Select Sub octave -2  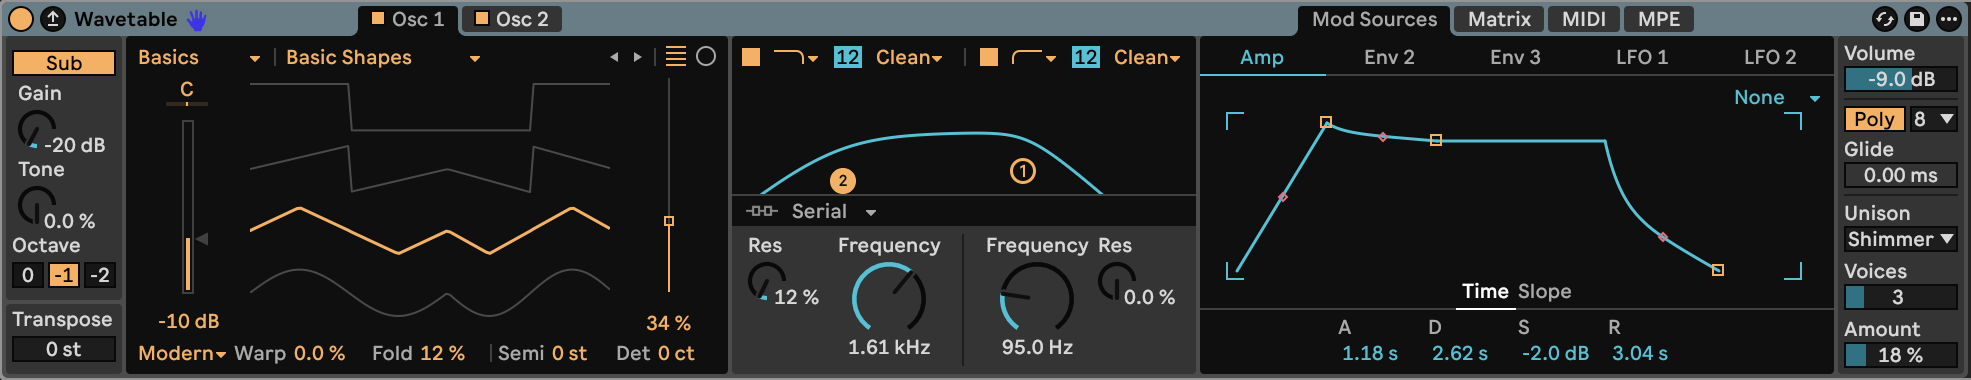tap(100, 275)
